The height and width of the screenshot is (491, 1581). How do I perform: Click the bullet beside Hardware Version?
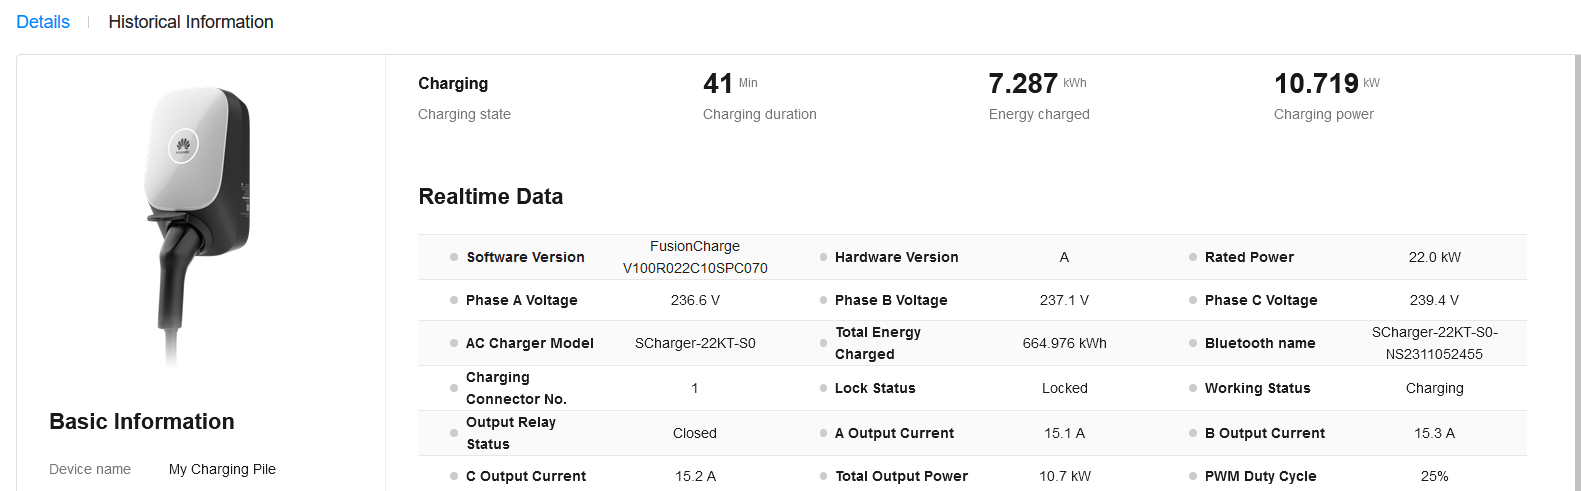[x=823, y=257]
